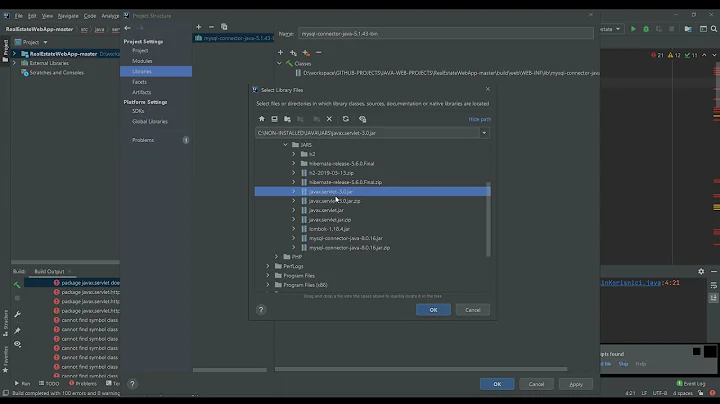Open build output settings gear
The width and height of the screenshot is (720, 404).
701,272
